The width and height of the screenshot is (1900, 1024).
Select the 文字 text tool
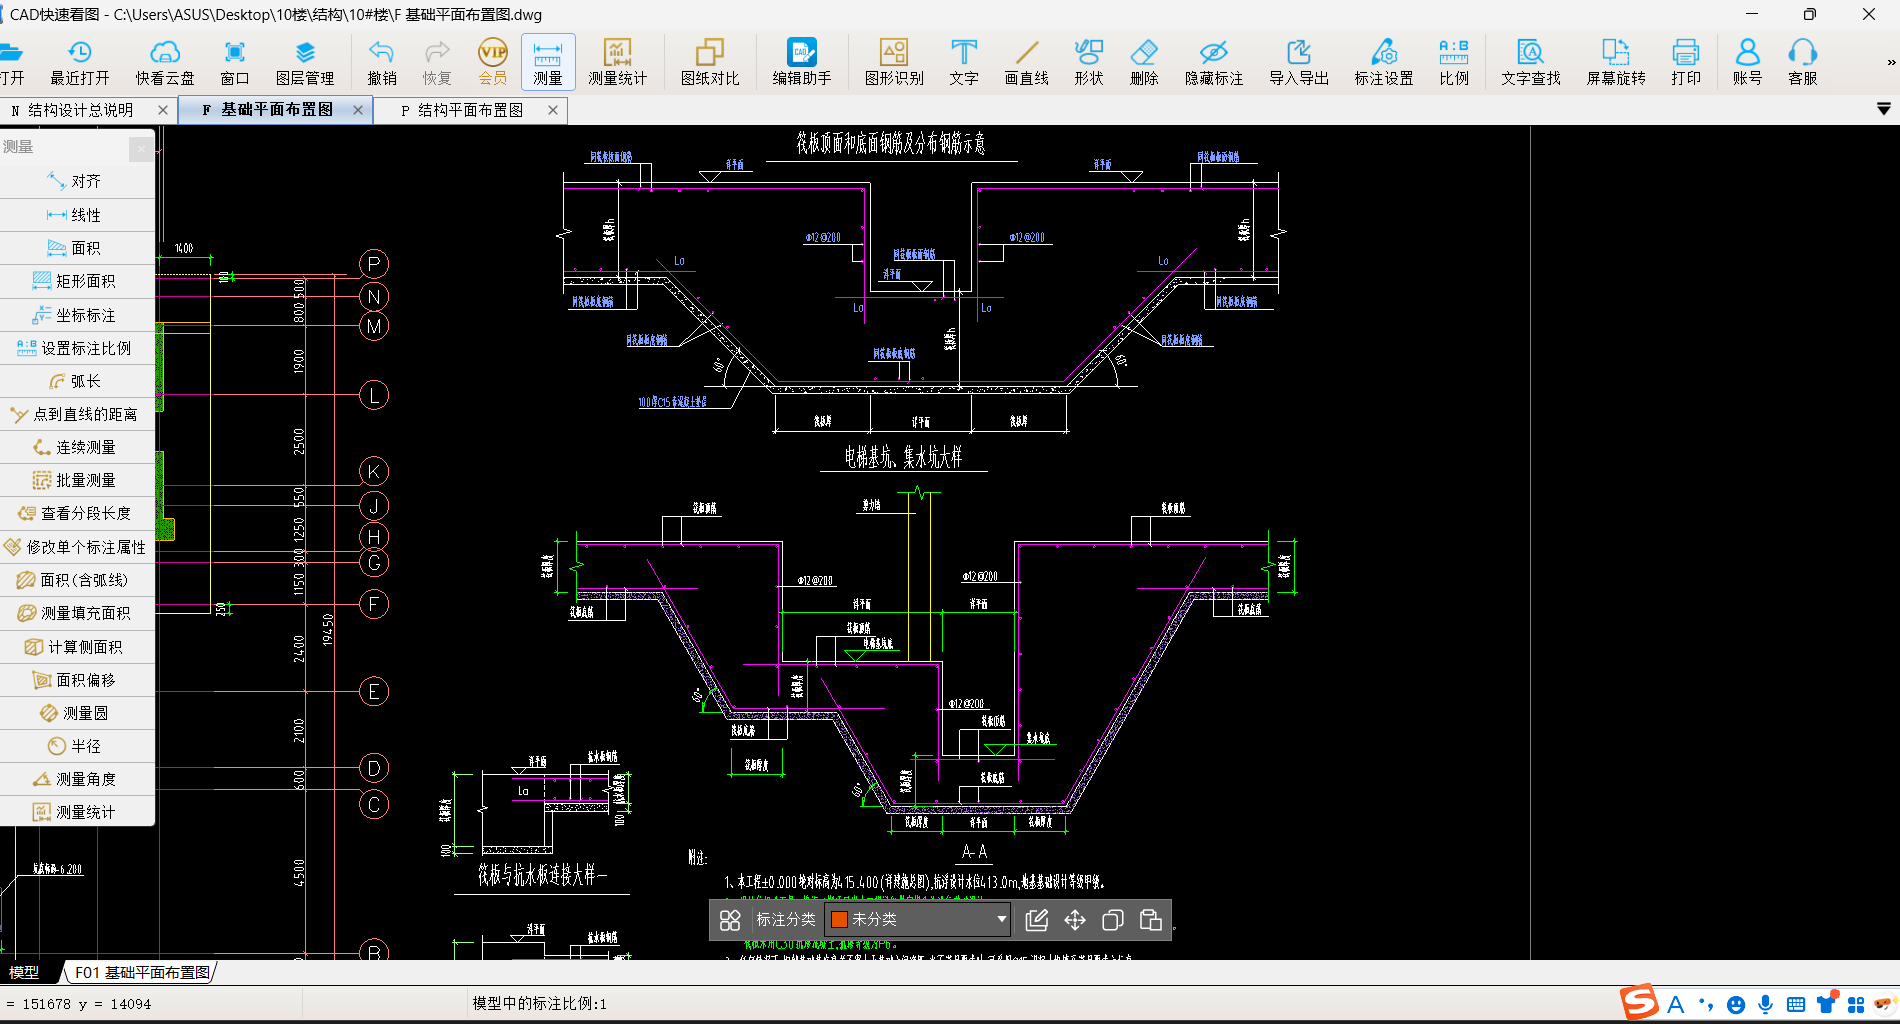[x=963, y=63]
